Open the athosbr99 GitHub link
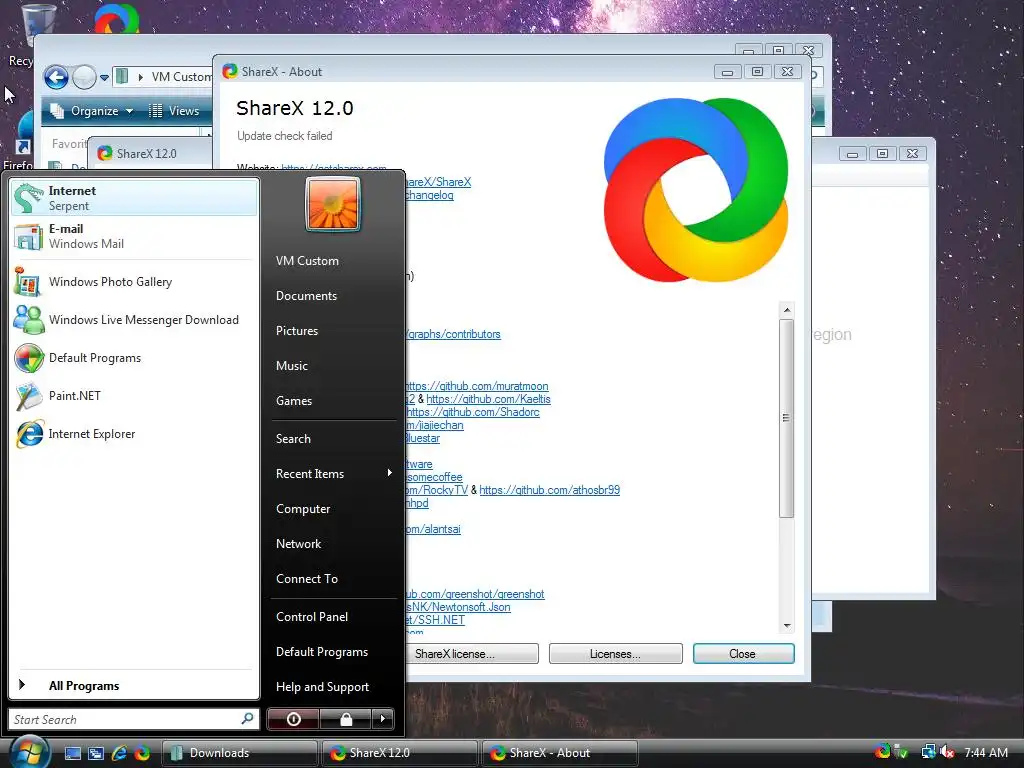Screen dimensions: 1024x768 549,490
